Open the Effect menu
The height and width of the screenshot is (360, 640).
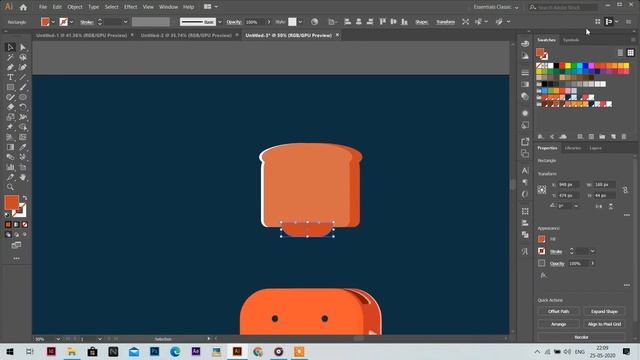(x=131, y=7)
